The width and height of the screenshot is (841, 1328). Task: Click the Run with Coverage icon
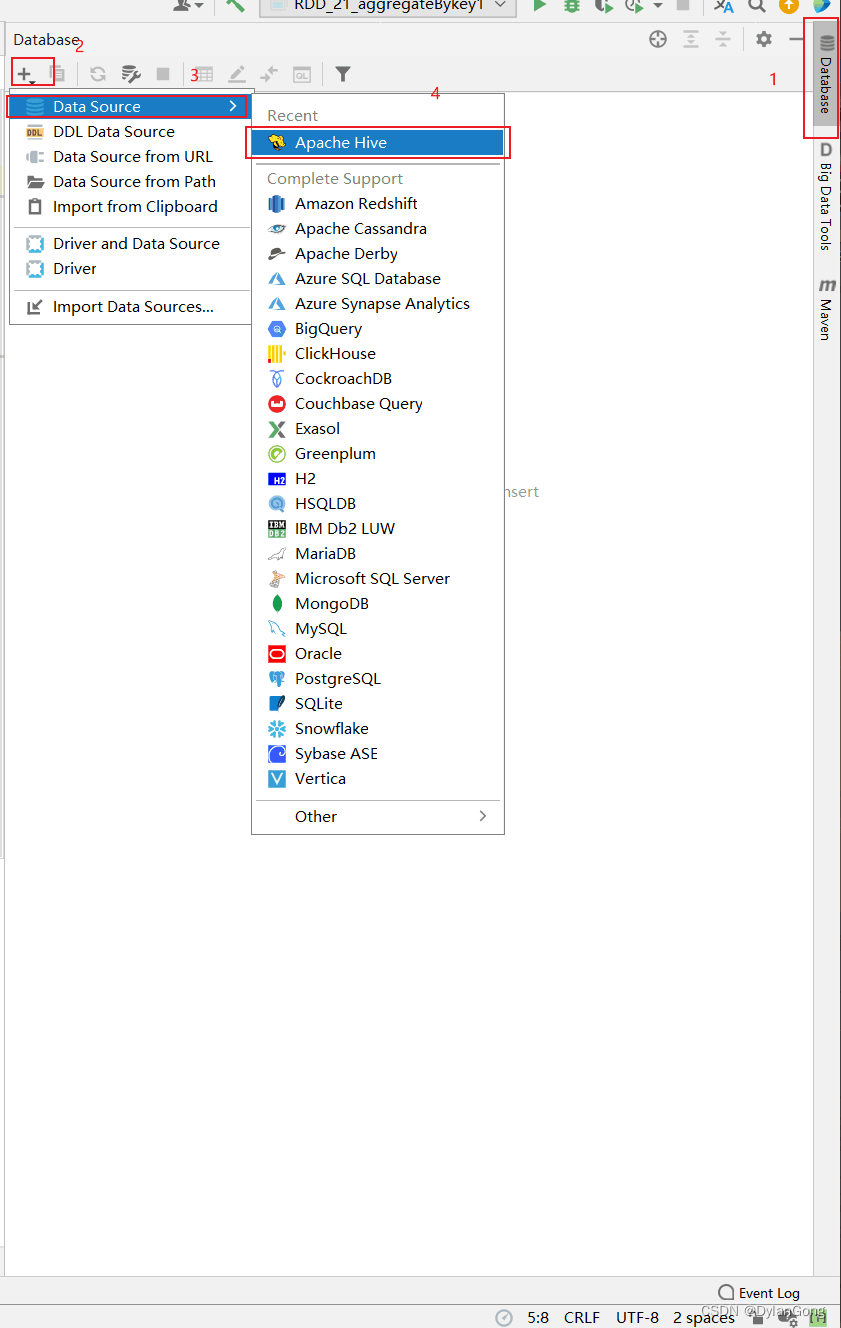click(603, 5)
